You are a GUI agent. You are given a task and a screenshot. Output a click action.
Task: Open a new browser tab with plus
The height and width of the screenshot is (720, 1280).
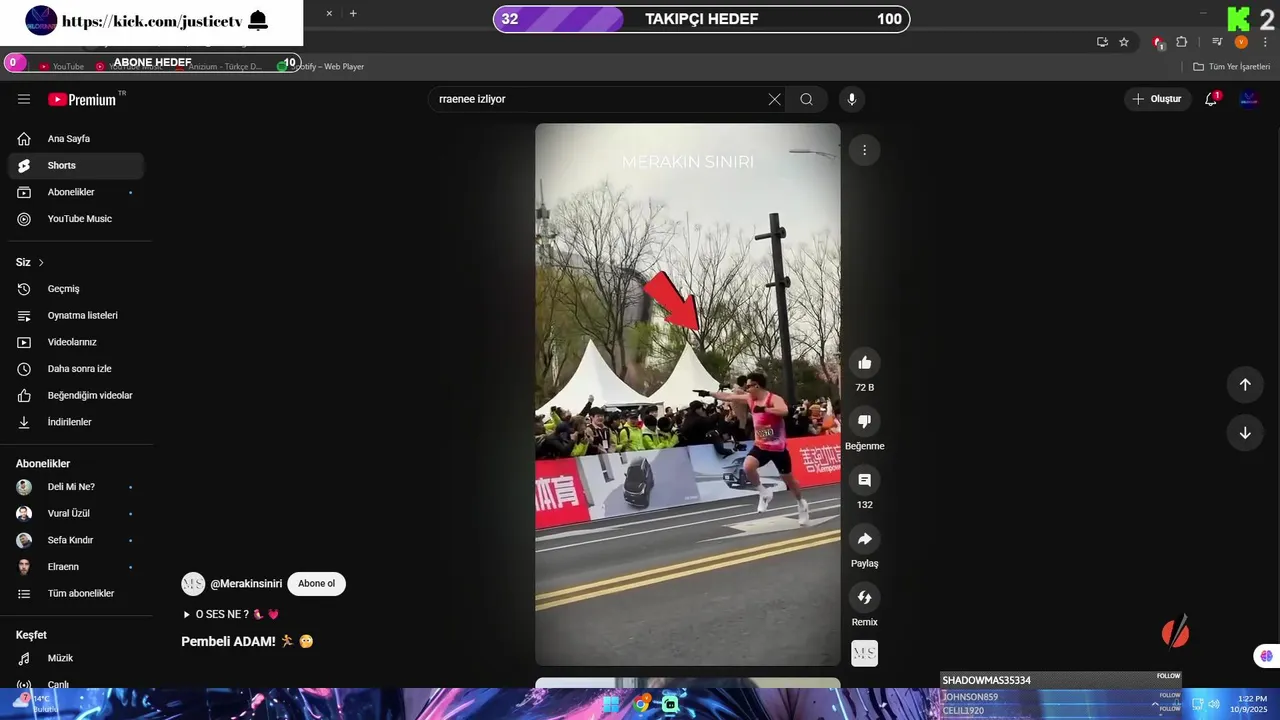[x=353, y=13]
